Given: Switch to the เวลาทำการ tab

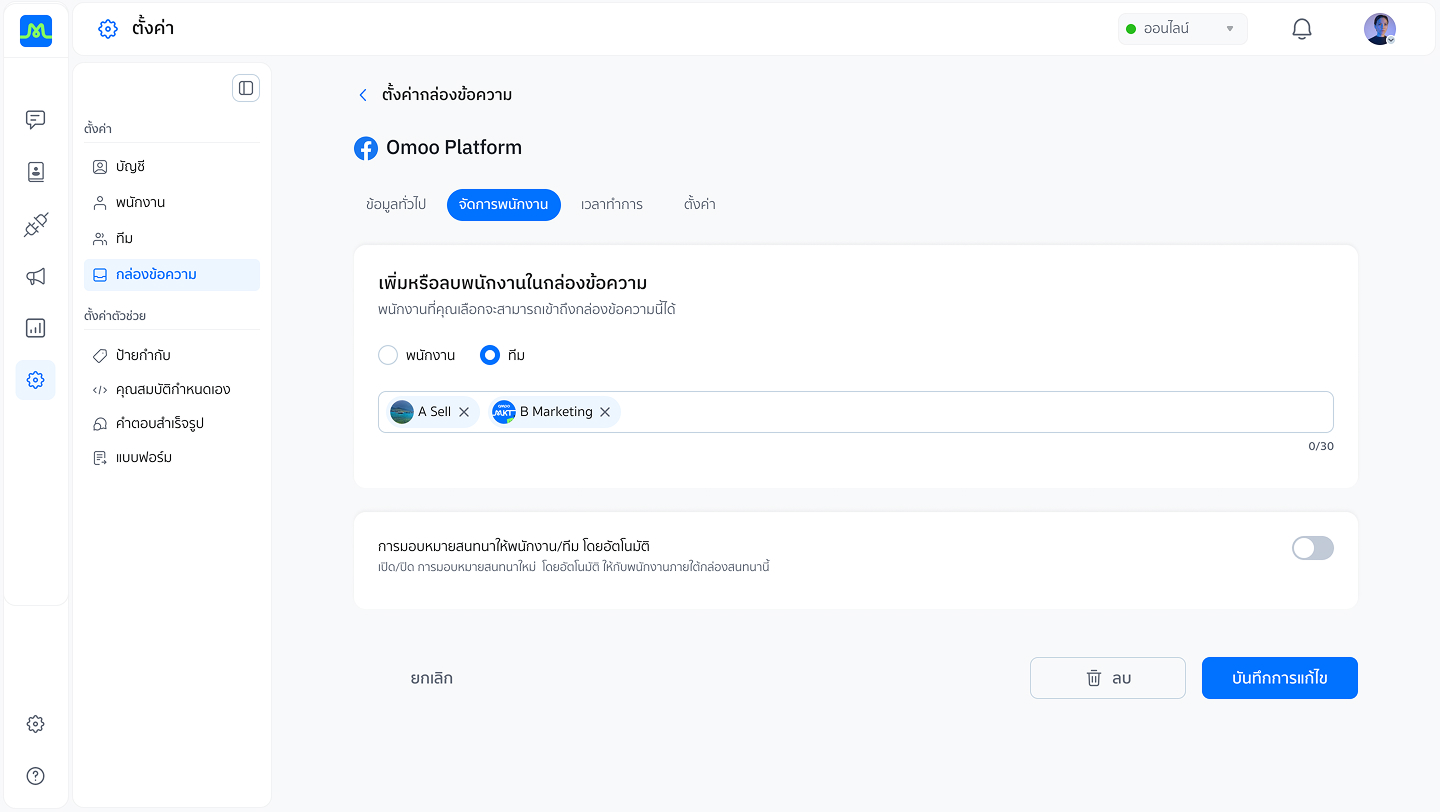Looking at the screenshot, I should pyautogui.click(x=612, y=204).
